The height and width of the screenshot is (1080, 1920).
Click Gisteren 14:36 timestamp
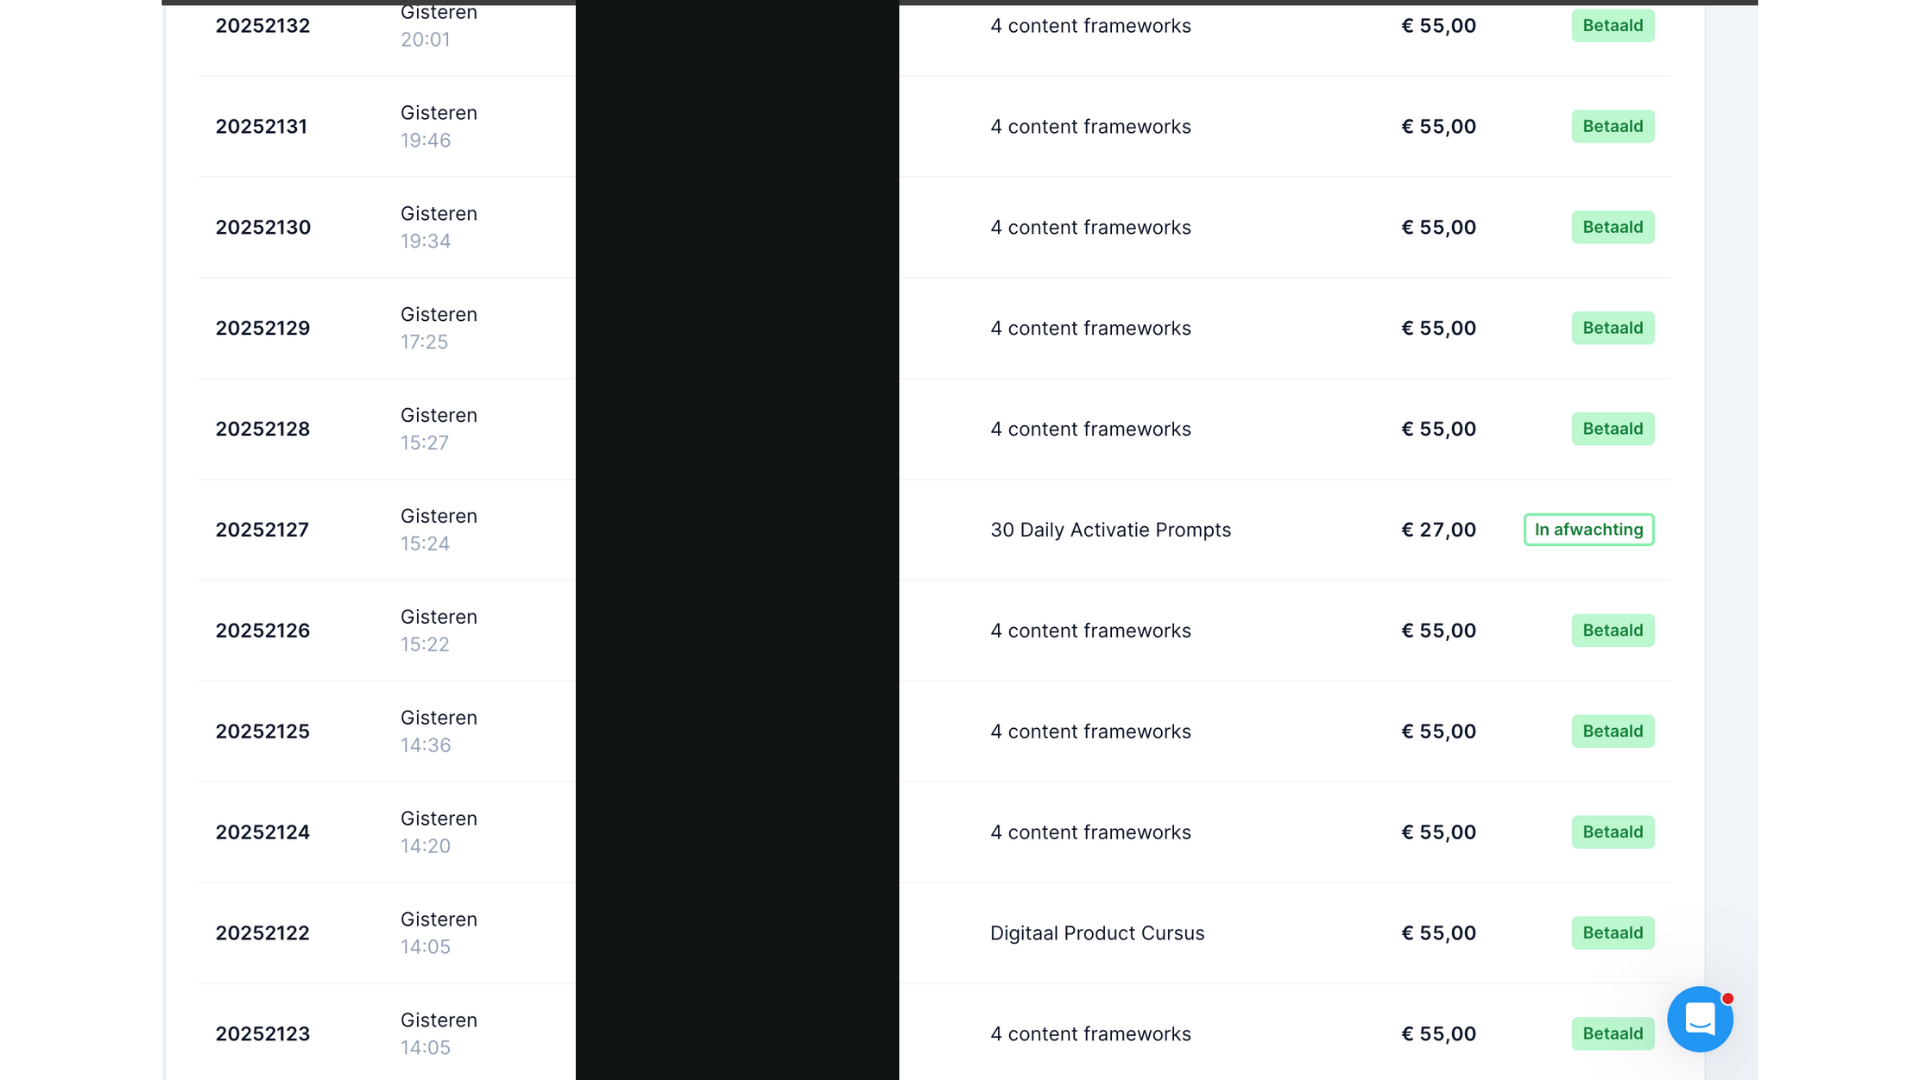click(x=438, y=731)
